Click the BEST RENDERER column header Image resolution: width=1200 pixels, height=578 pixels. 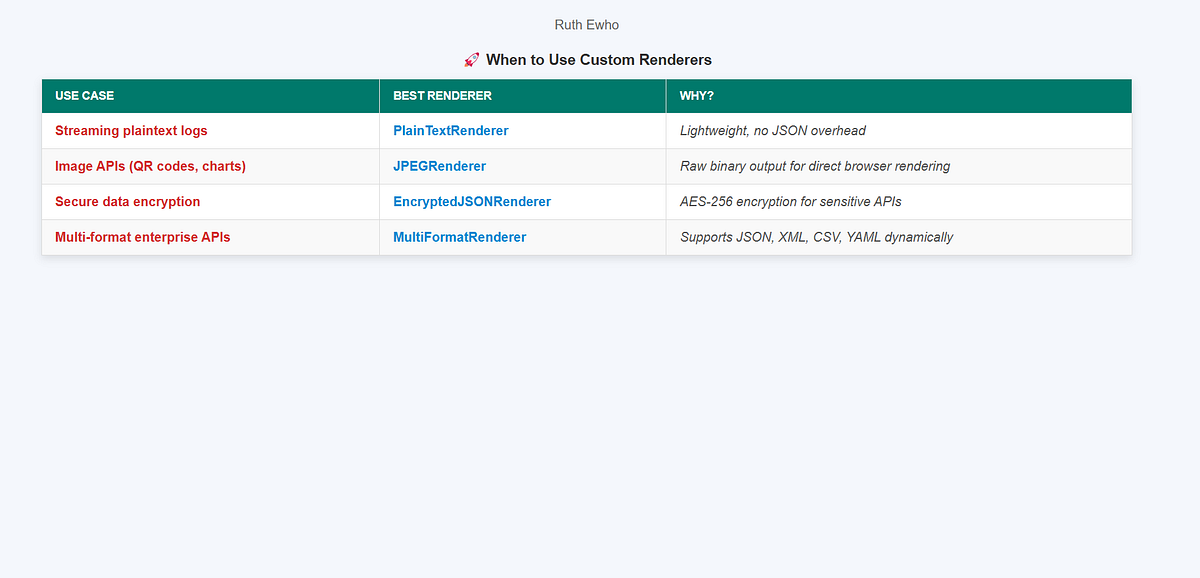[x=441, y=95]
